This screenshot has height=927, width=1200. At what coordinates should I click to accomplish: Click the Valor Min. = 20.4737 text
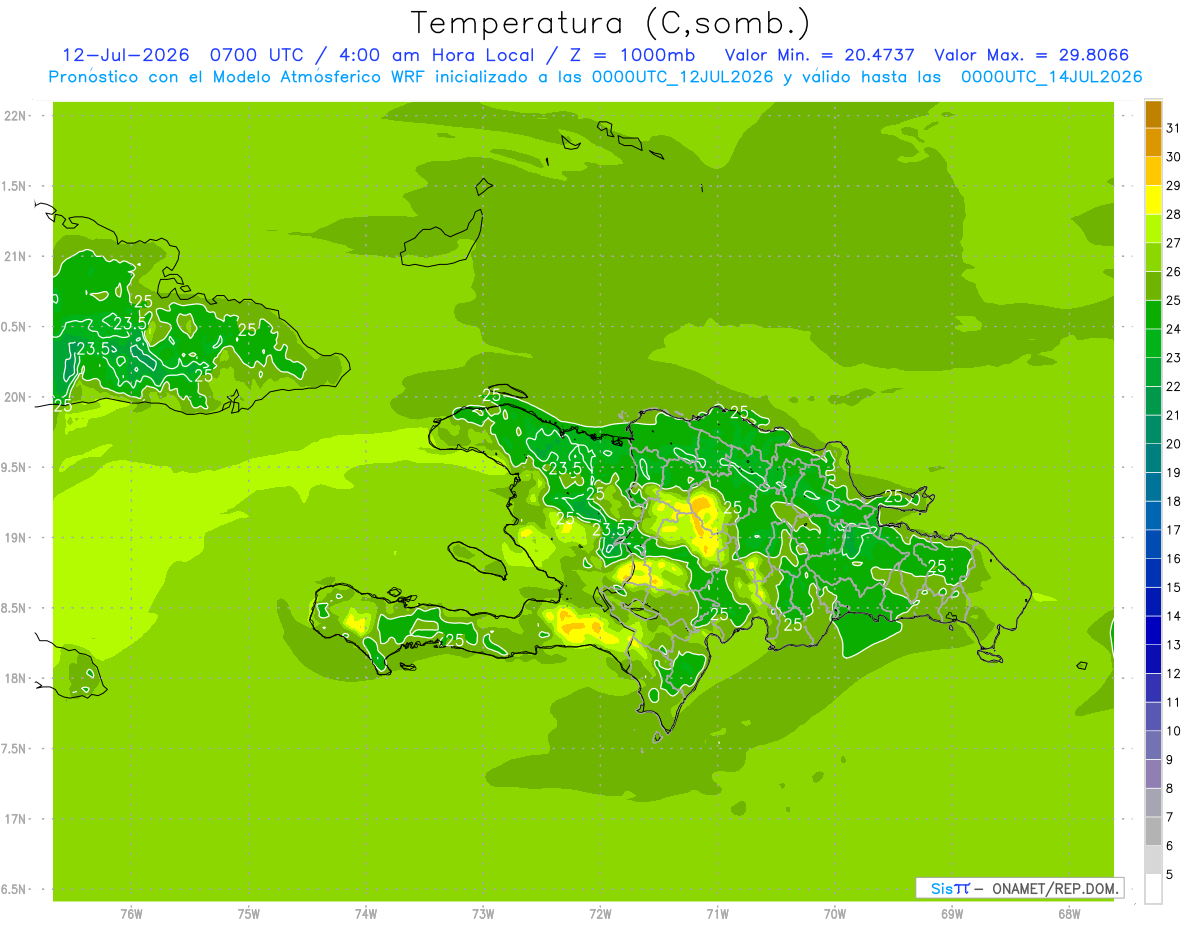point(823,55)
